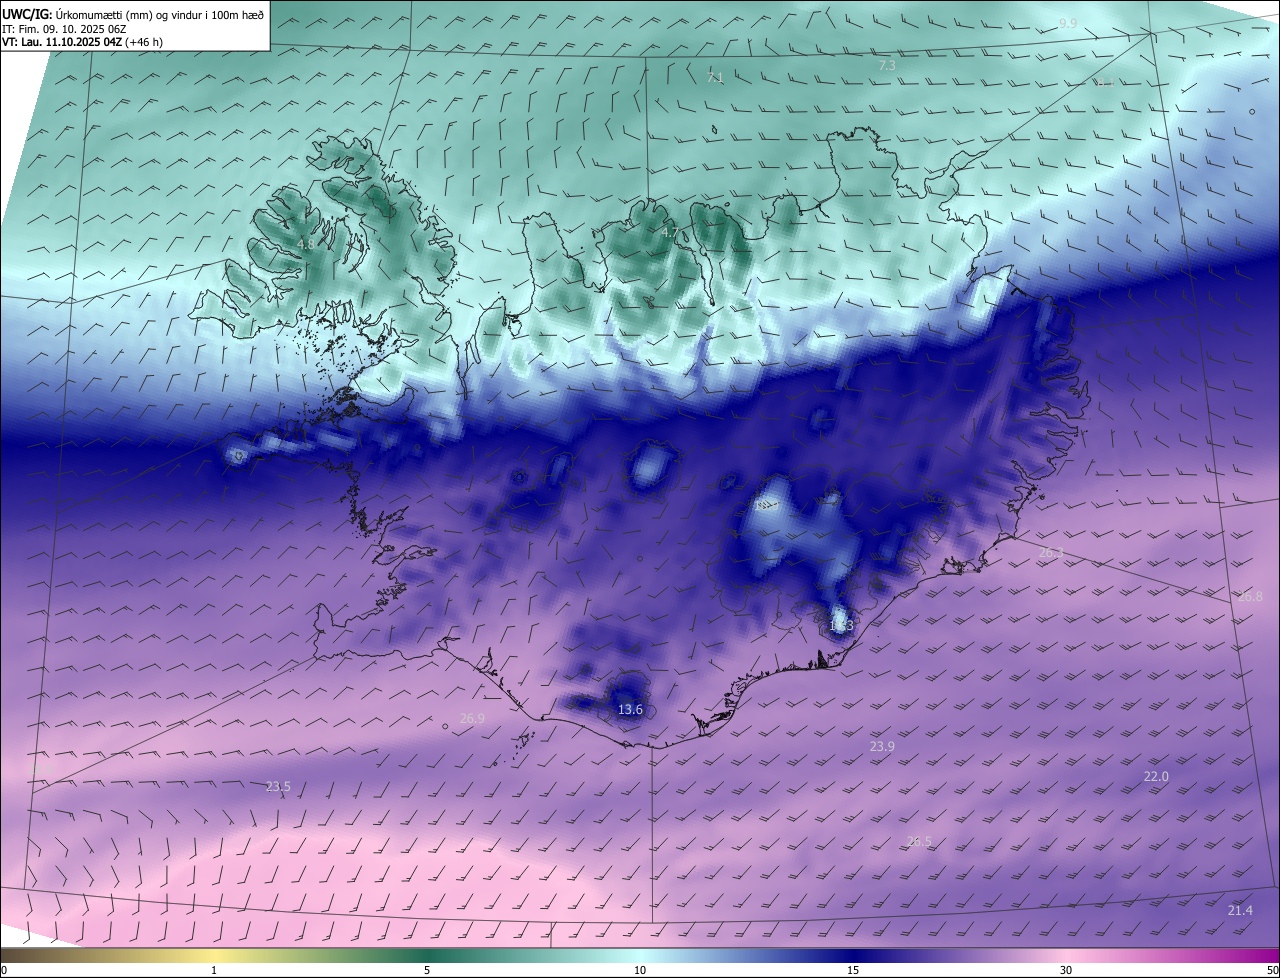Click the 7.1 value on the map
Image resolution: width=1280 pixels, height=978 pixels.
click(715, 78)
